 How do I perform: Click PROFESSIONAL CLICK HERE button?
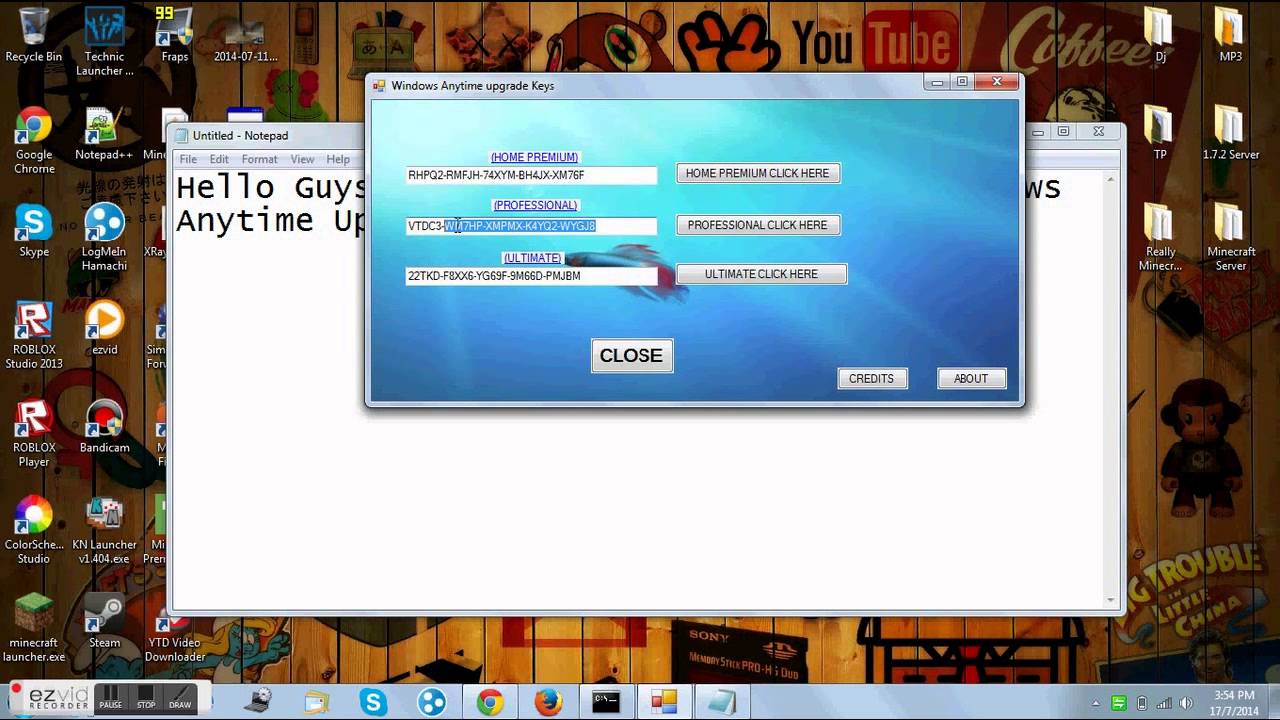(x=758, y=225)
